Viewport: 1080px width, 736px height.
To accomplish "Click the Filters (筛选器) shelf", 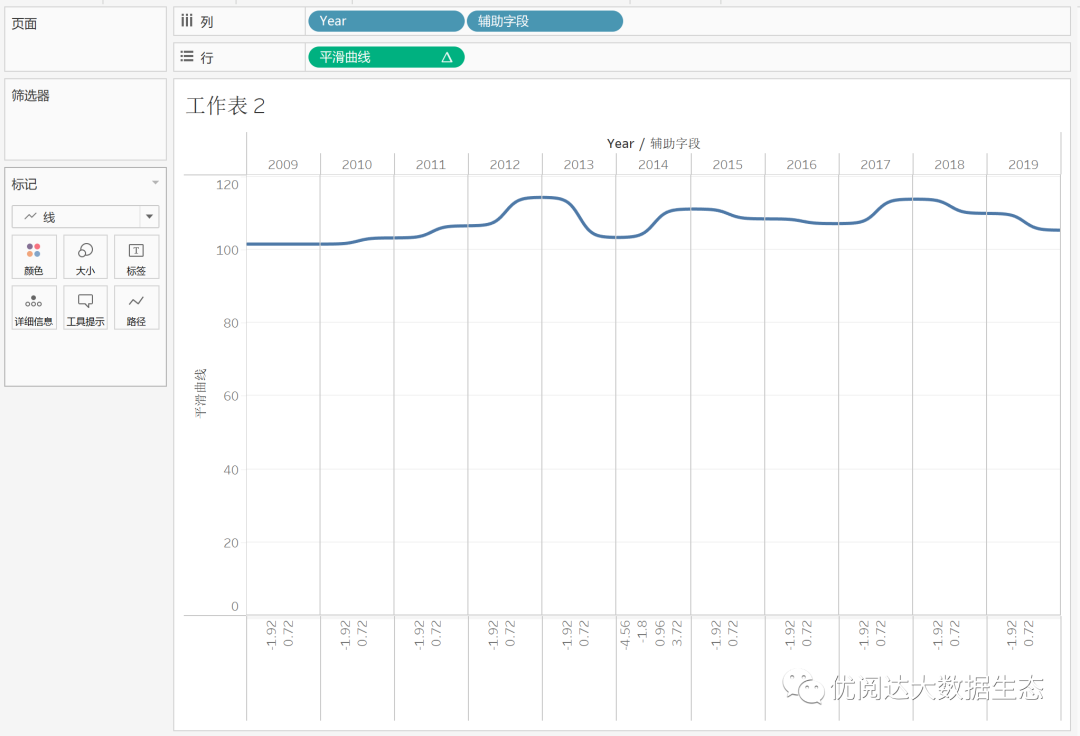I will point(85,119).
